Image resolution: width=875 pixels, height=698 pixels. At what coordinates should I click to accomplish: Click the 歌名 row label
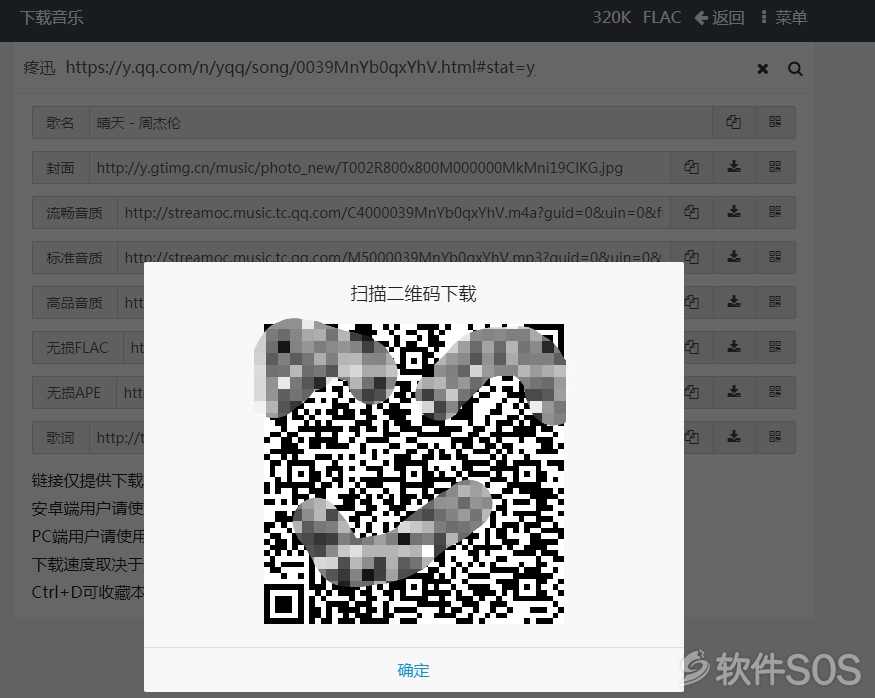61,122
